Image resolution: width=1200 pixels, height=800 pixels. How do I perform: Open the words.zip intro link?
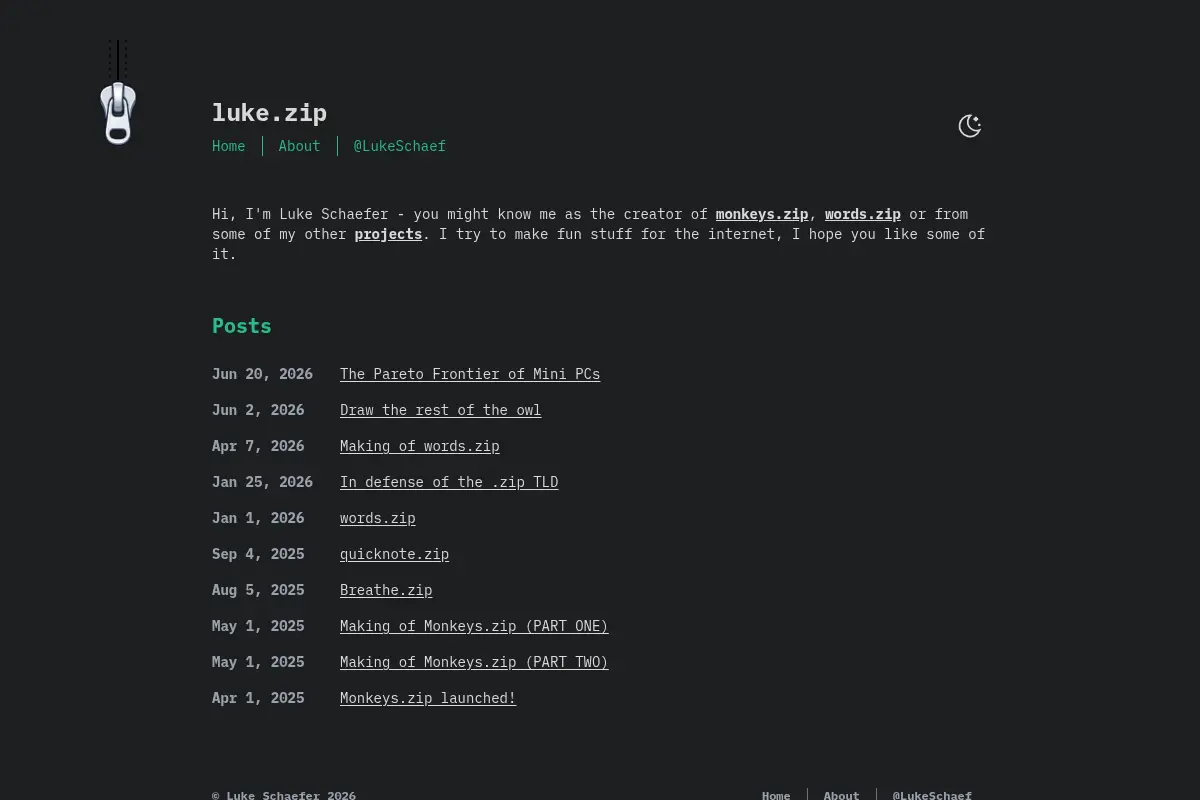click(862, 214)
